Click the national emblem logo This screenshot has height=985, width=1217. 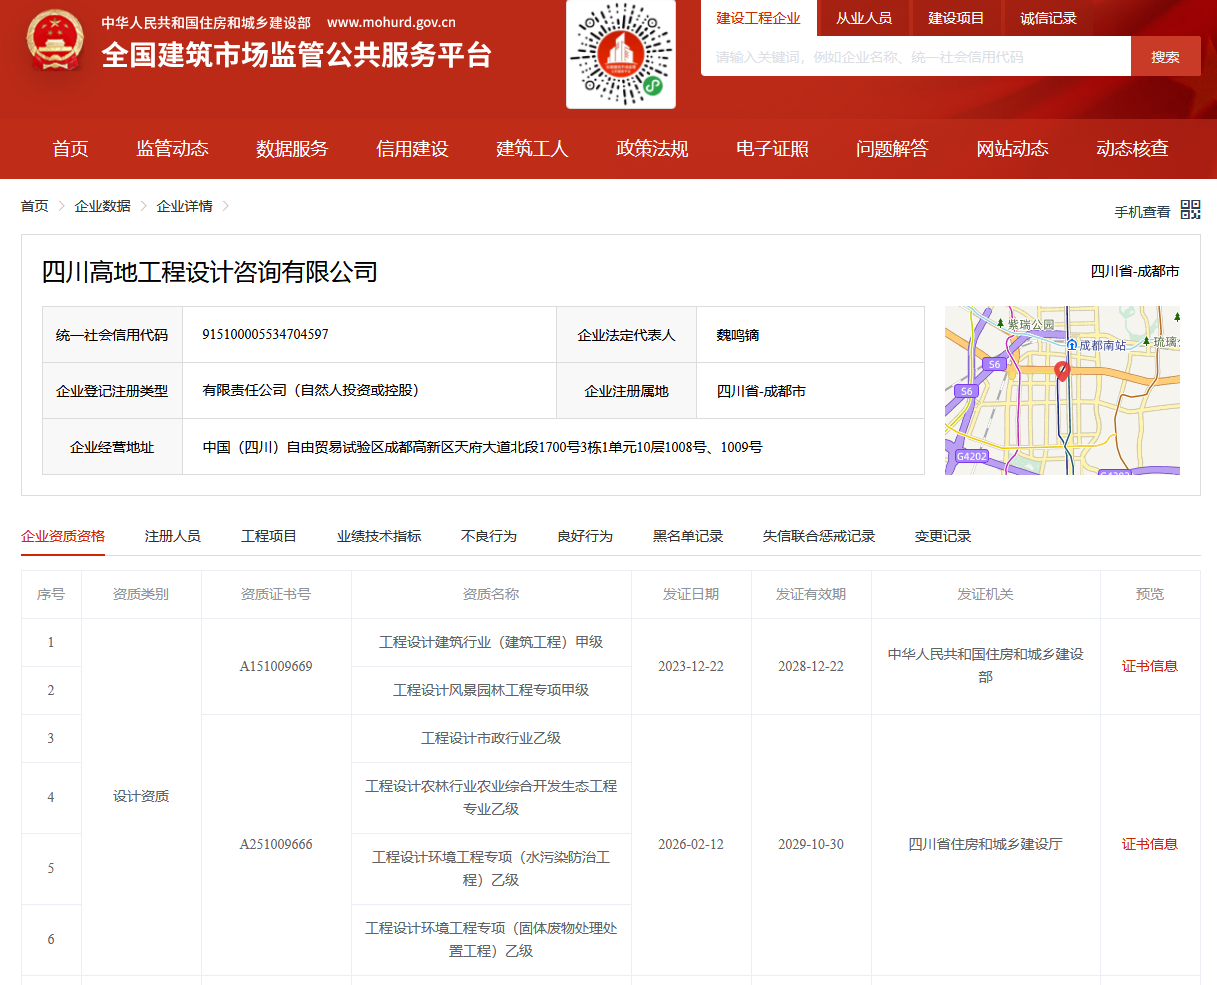tap(56, 40)
